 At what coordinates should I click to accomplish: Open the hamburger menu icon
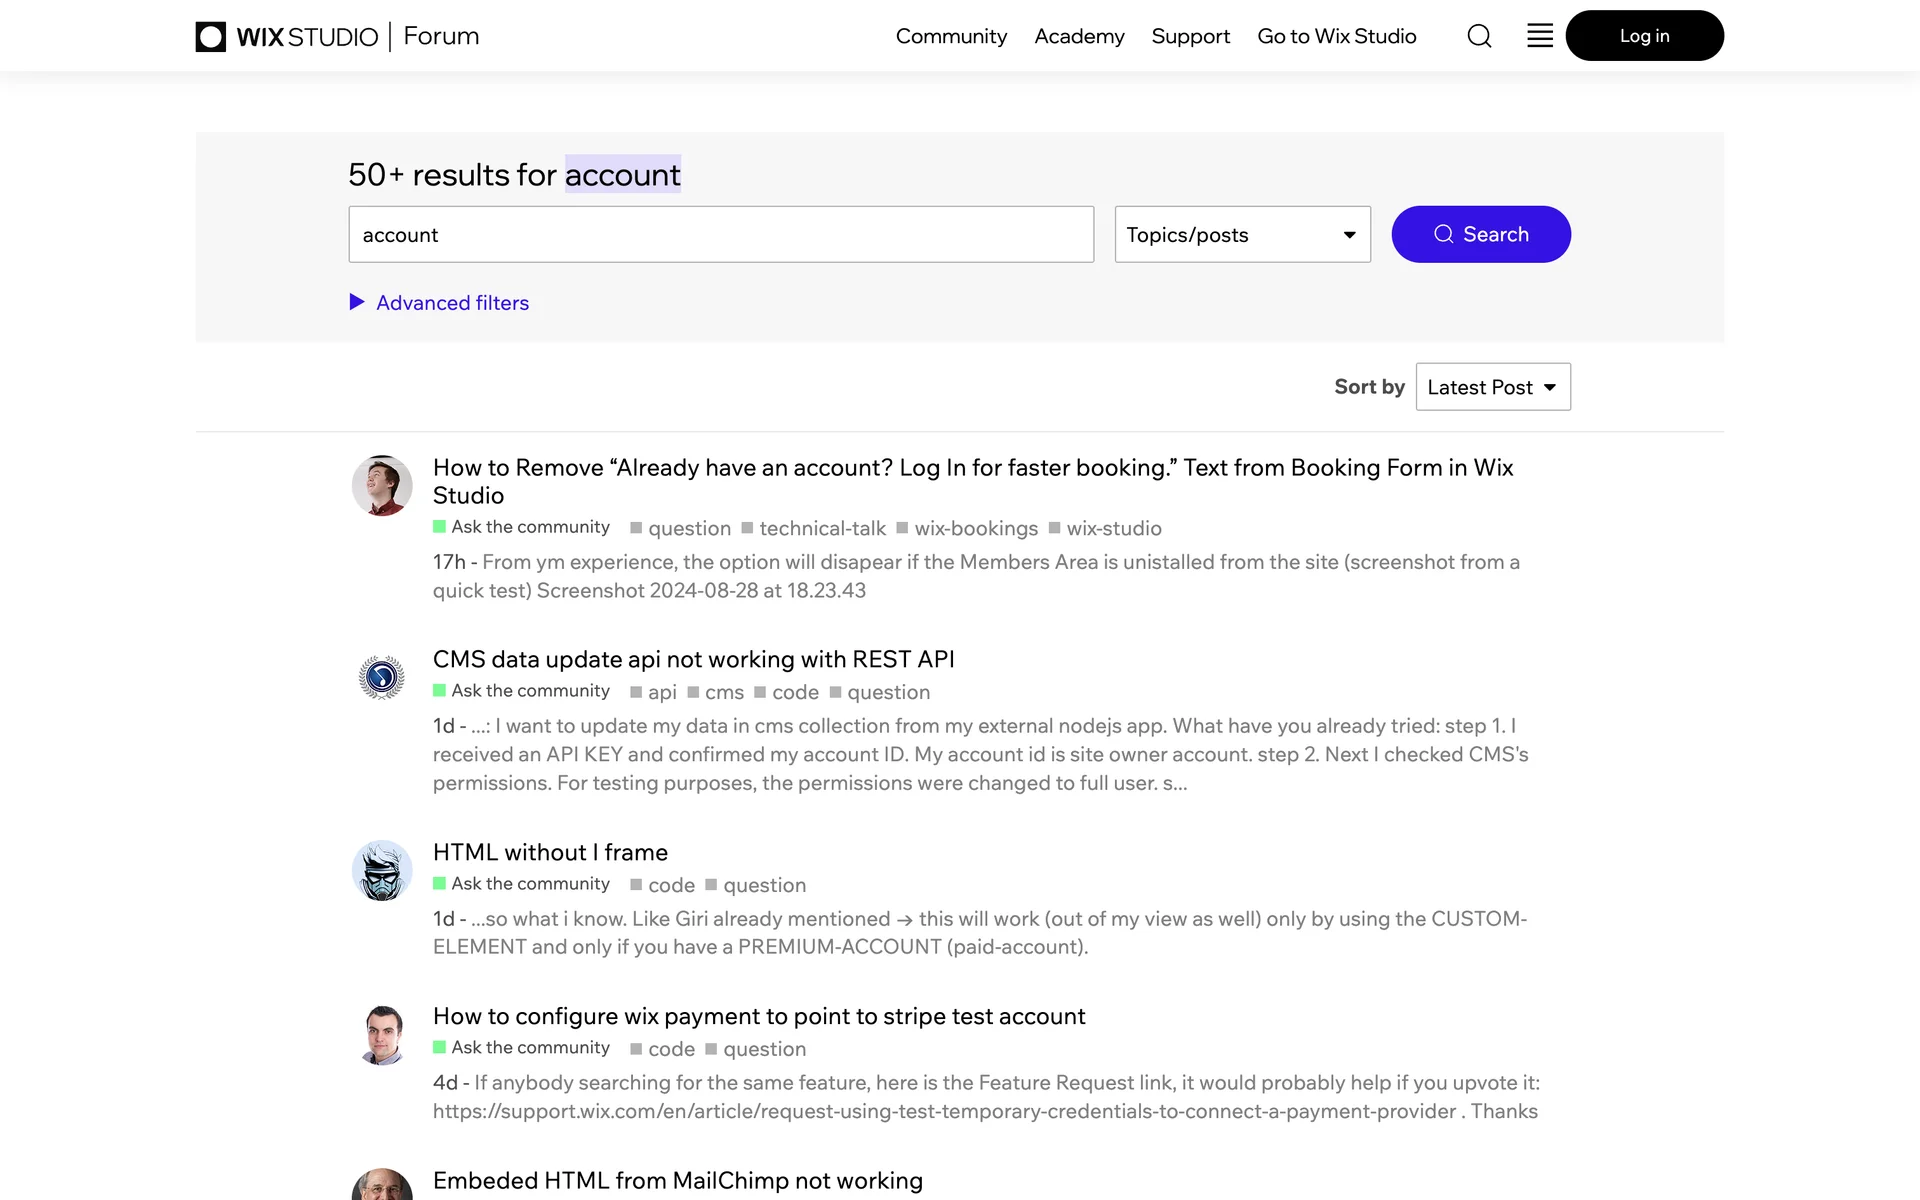1540,36
